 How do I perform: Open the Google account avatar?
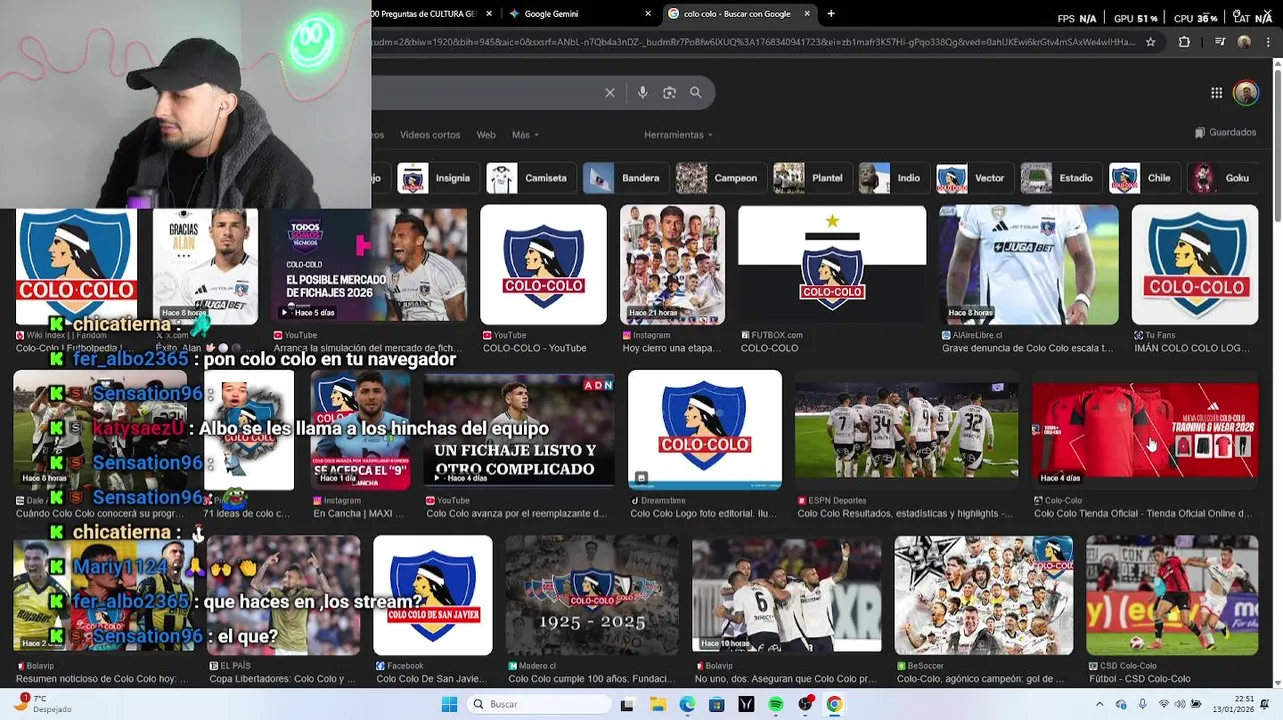tap(1246, 93)
